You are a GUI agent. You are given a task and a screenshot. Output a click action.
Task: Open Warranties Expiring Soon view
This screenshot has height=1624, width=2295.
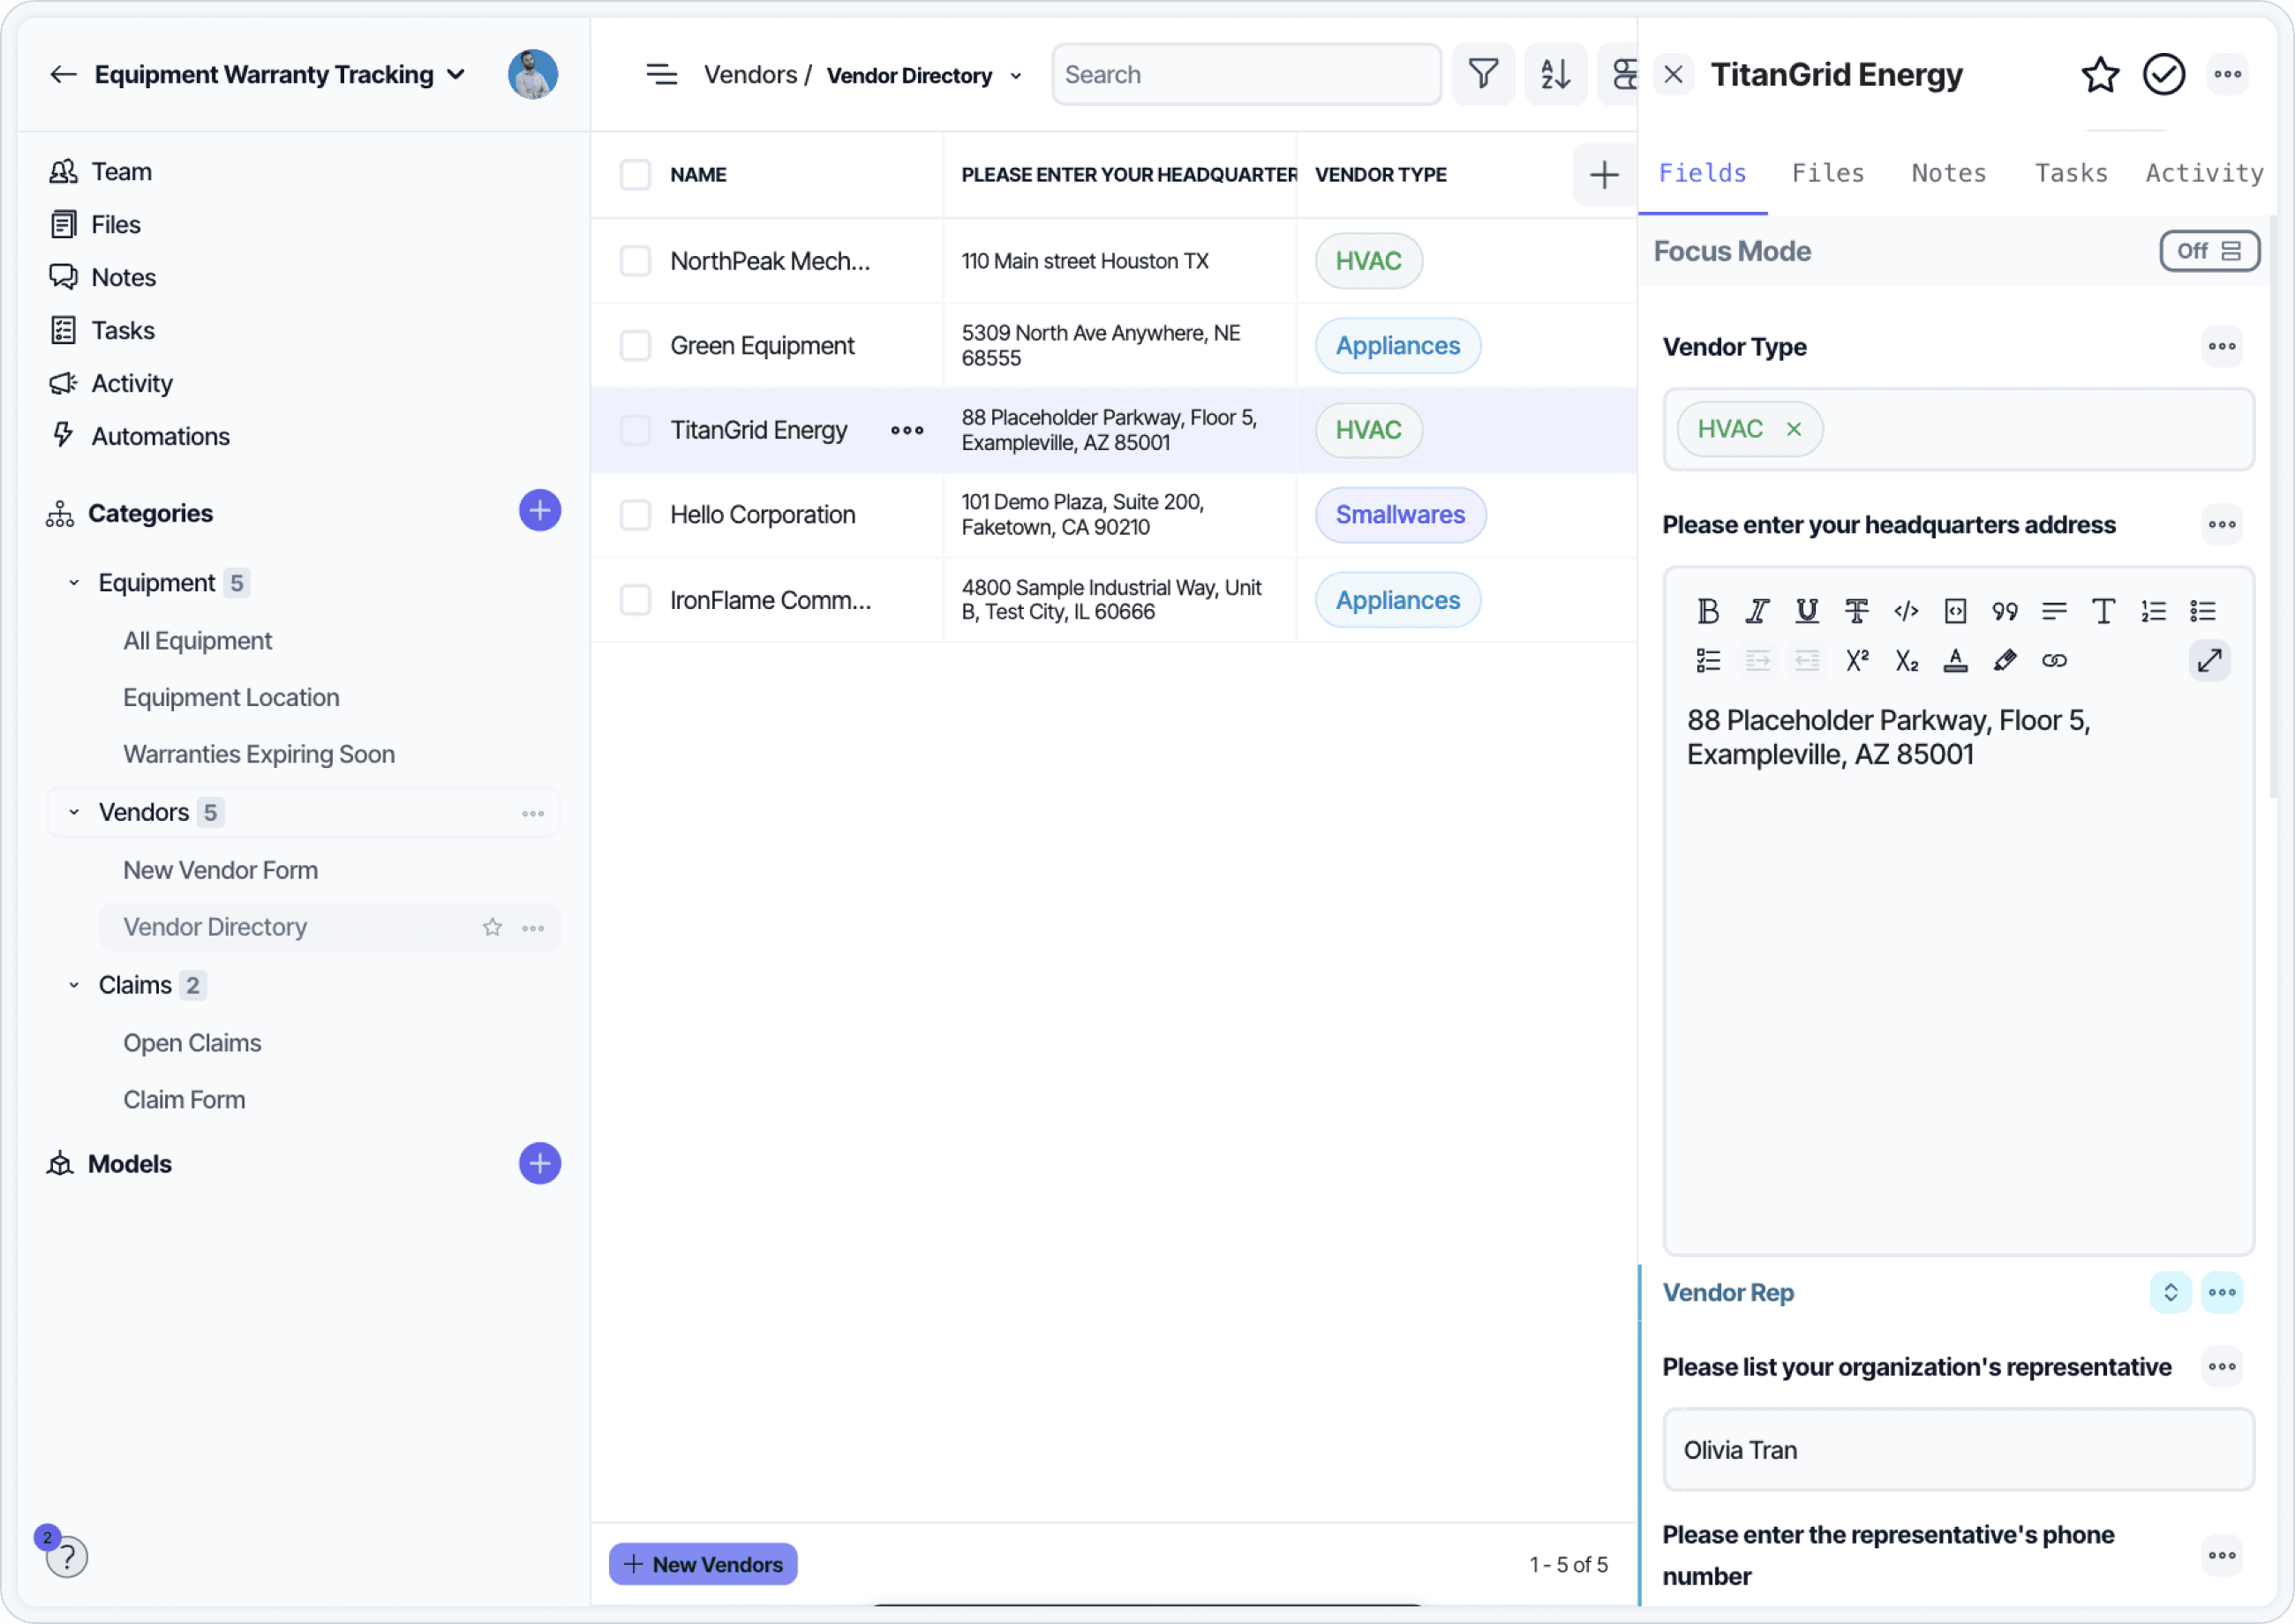tap(259, 754)
